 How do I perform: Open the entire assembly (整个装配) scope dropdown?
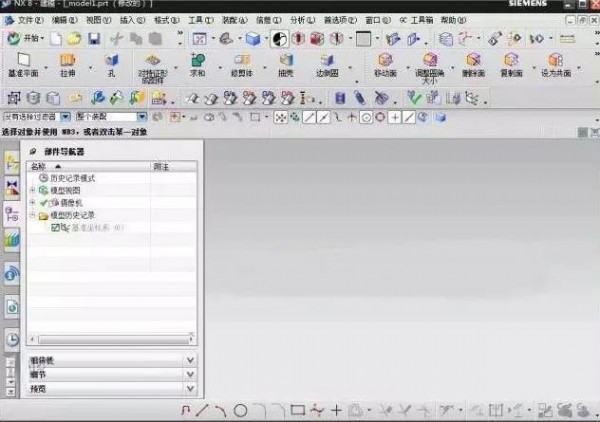coord(142,117)
